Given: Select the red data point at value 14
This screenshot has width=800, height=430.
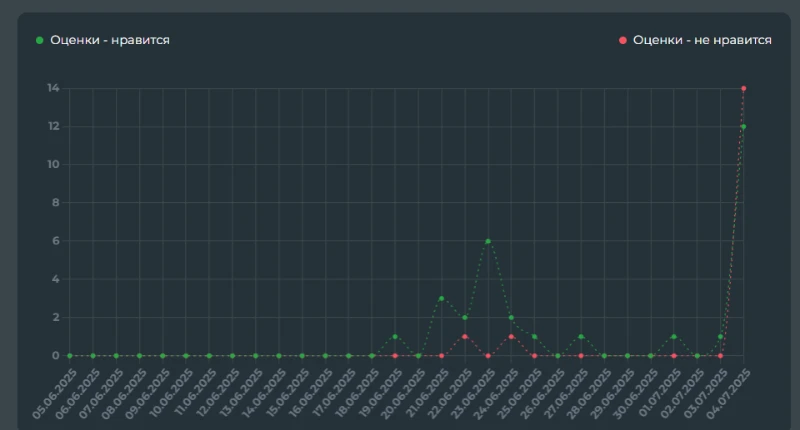Looking at the screenshot, I should click(x=743, y=88).
